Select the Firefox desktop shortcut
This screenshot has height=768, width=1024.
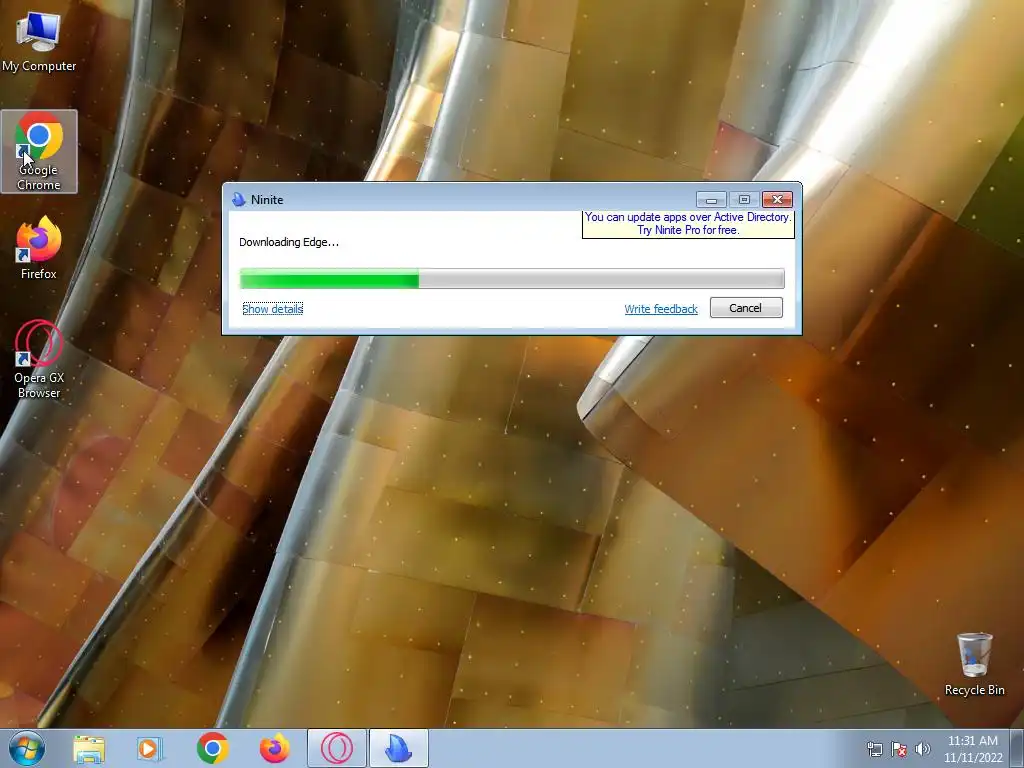click(39, 248)
